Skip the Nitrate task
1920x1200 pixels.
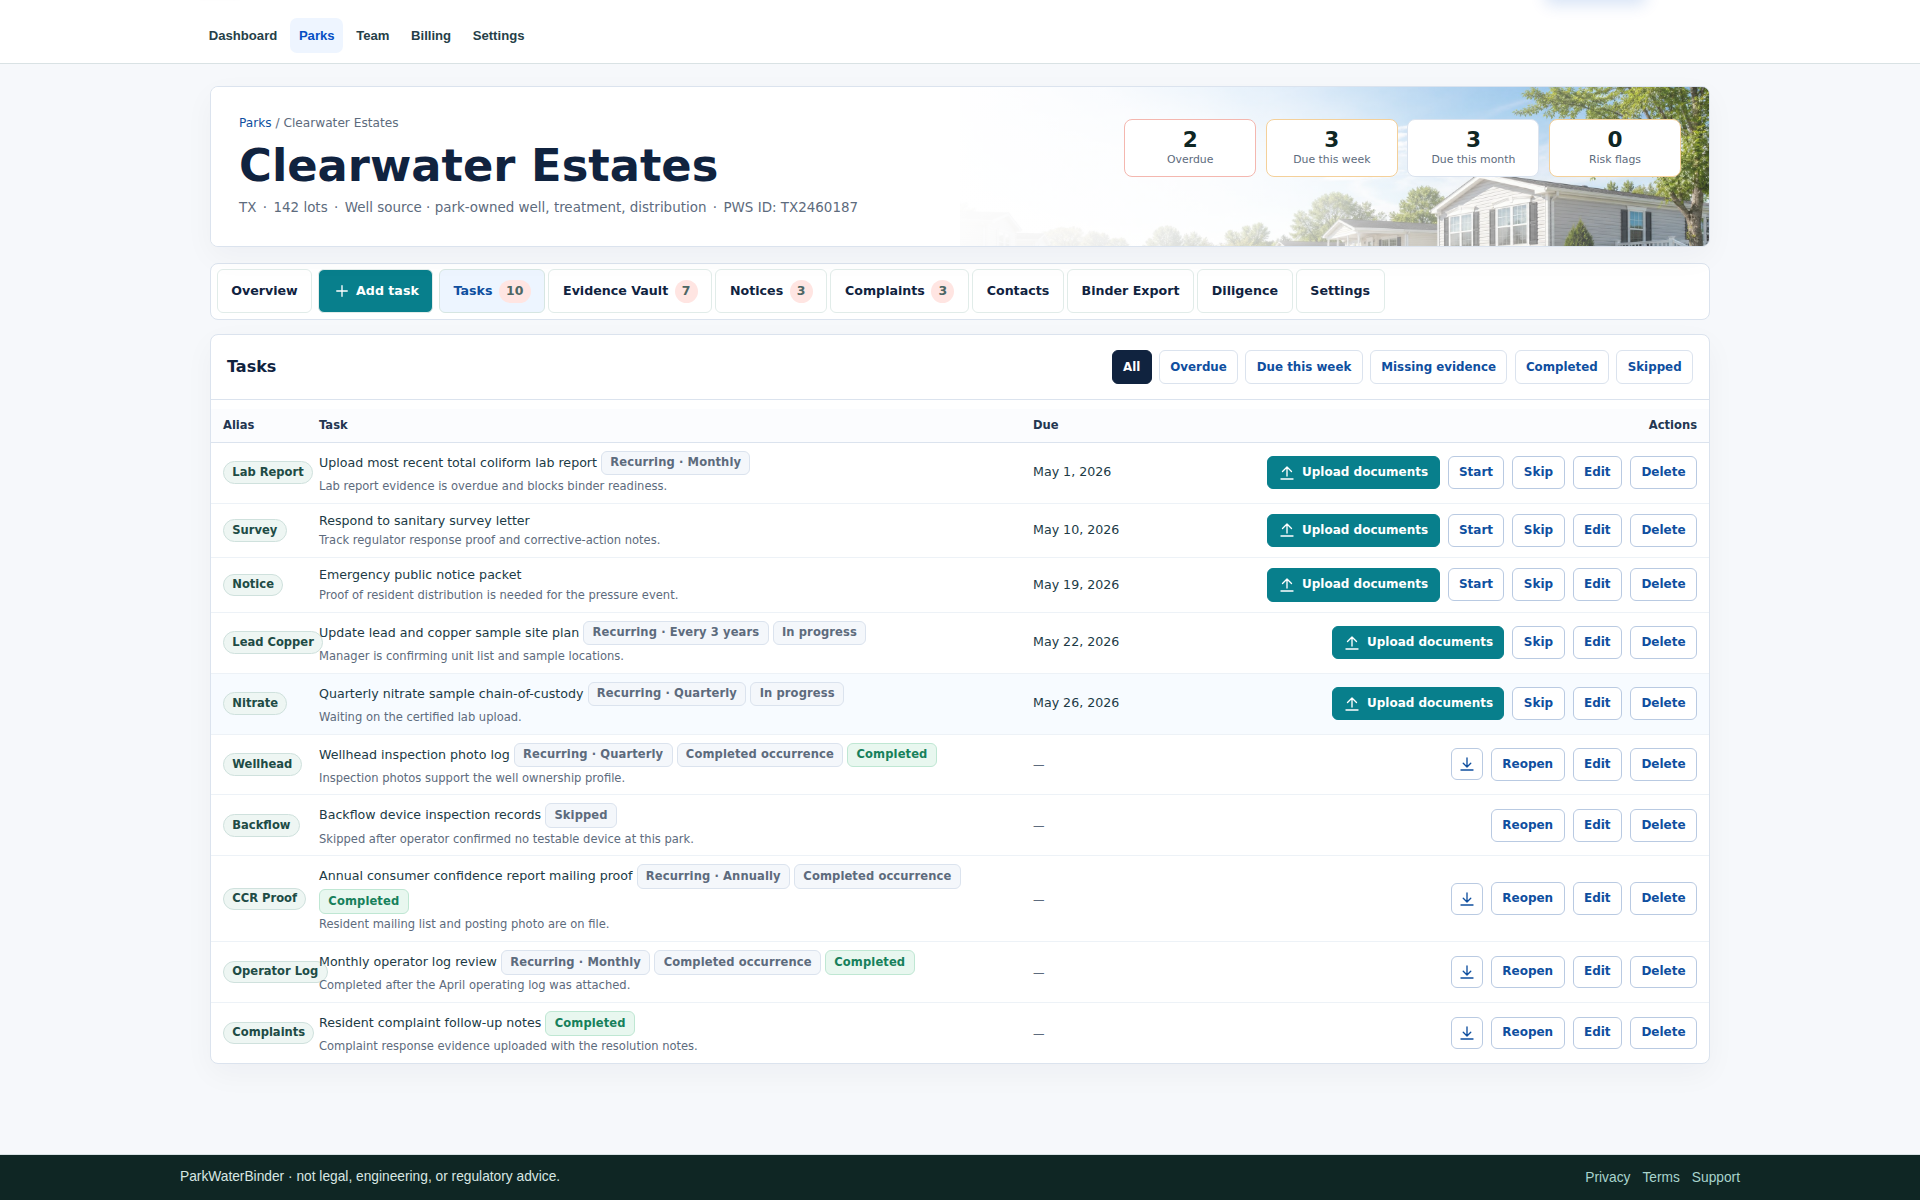(x=1538, y=703)
